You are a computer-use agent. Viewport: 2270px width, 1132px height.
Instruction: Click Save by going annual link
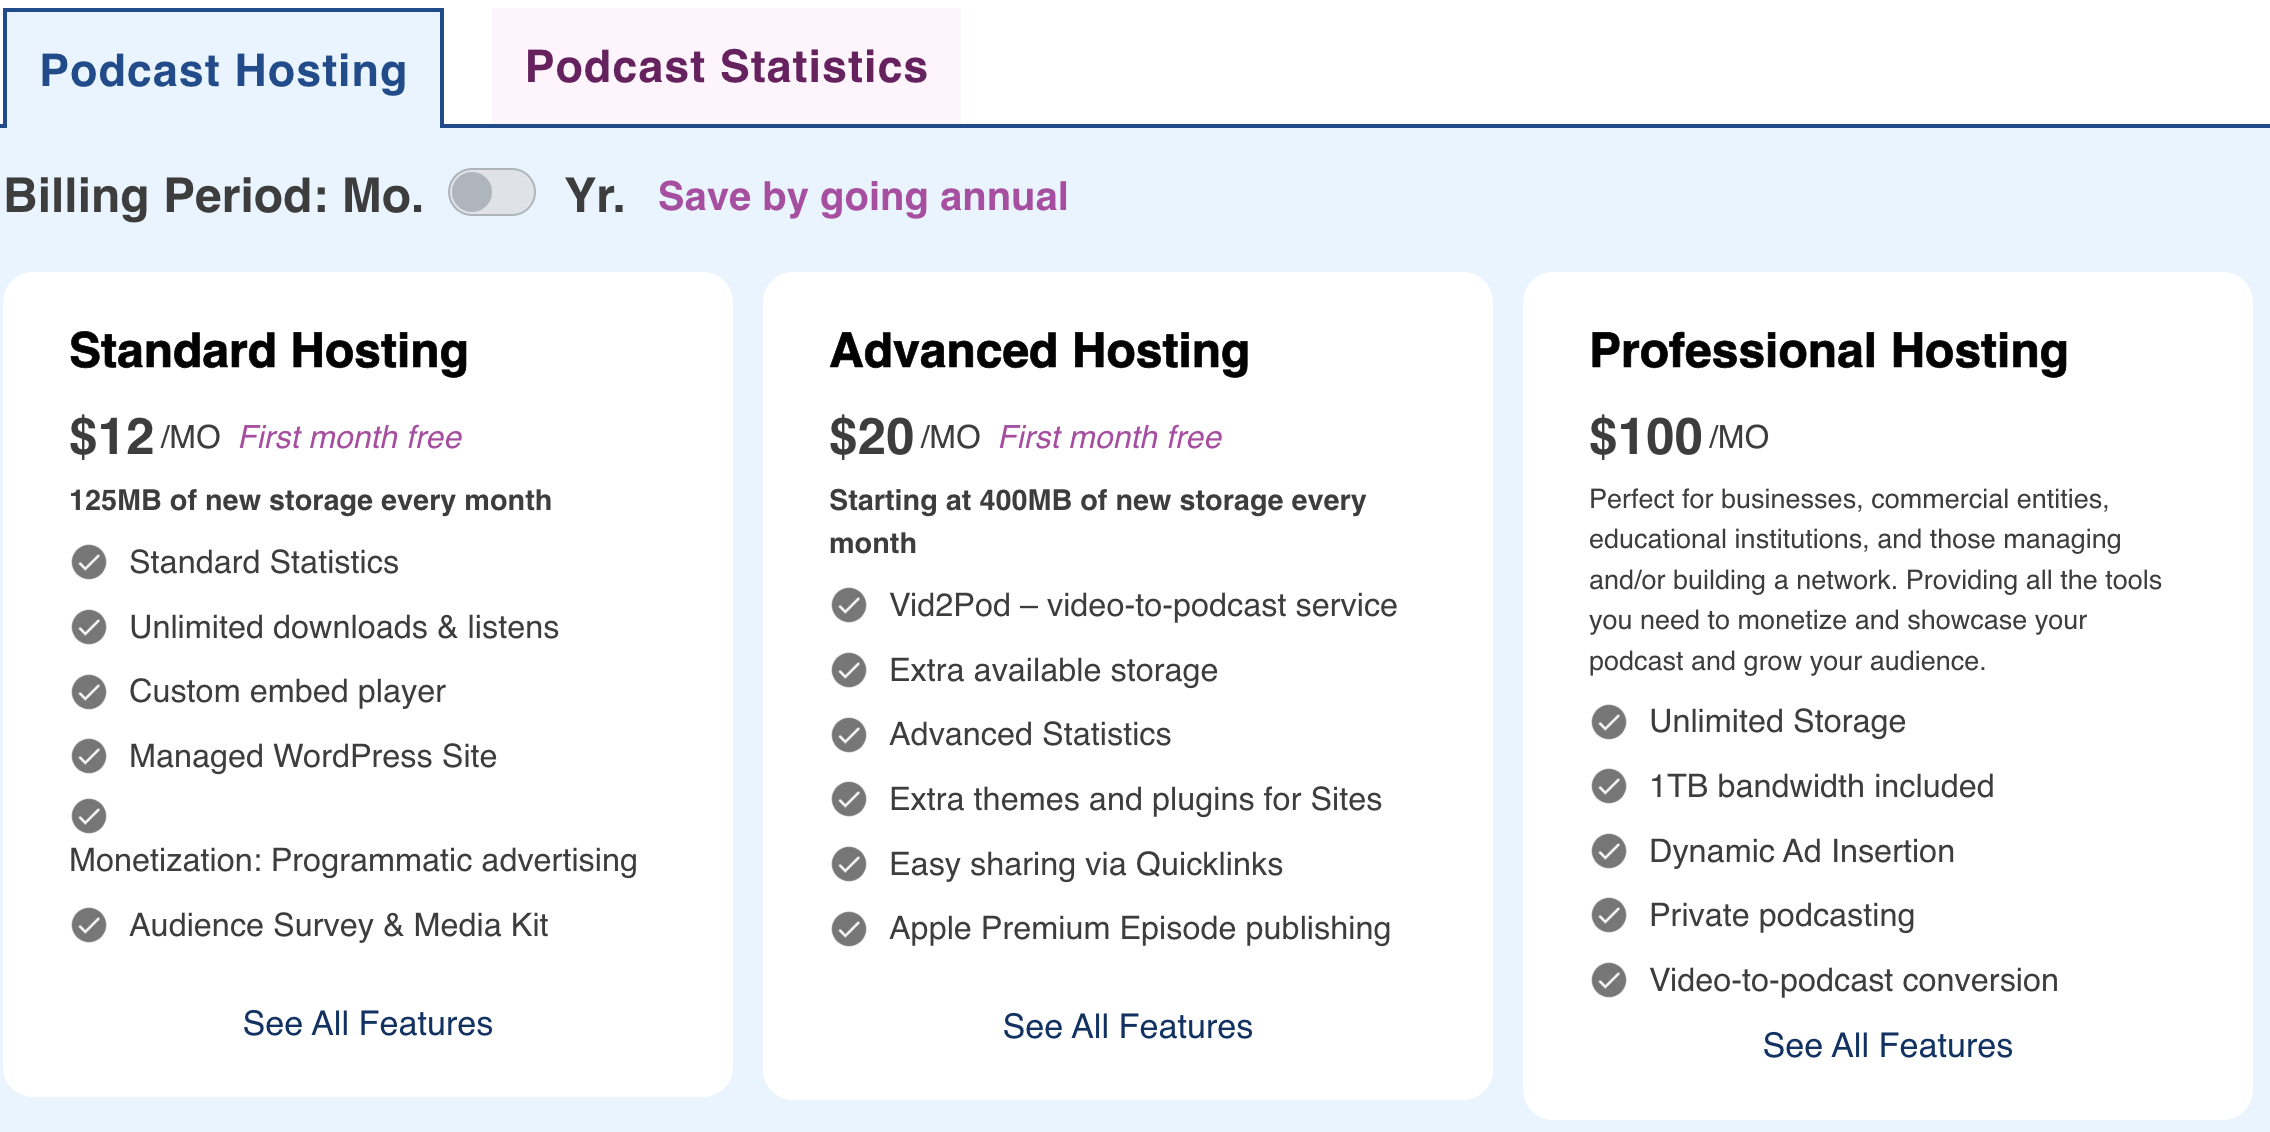(862, 196)
